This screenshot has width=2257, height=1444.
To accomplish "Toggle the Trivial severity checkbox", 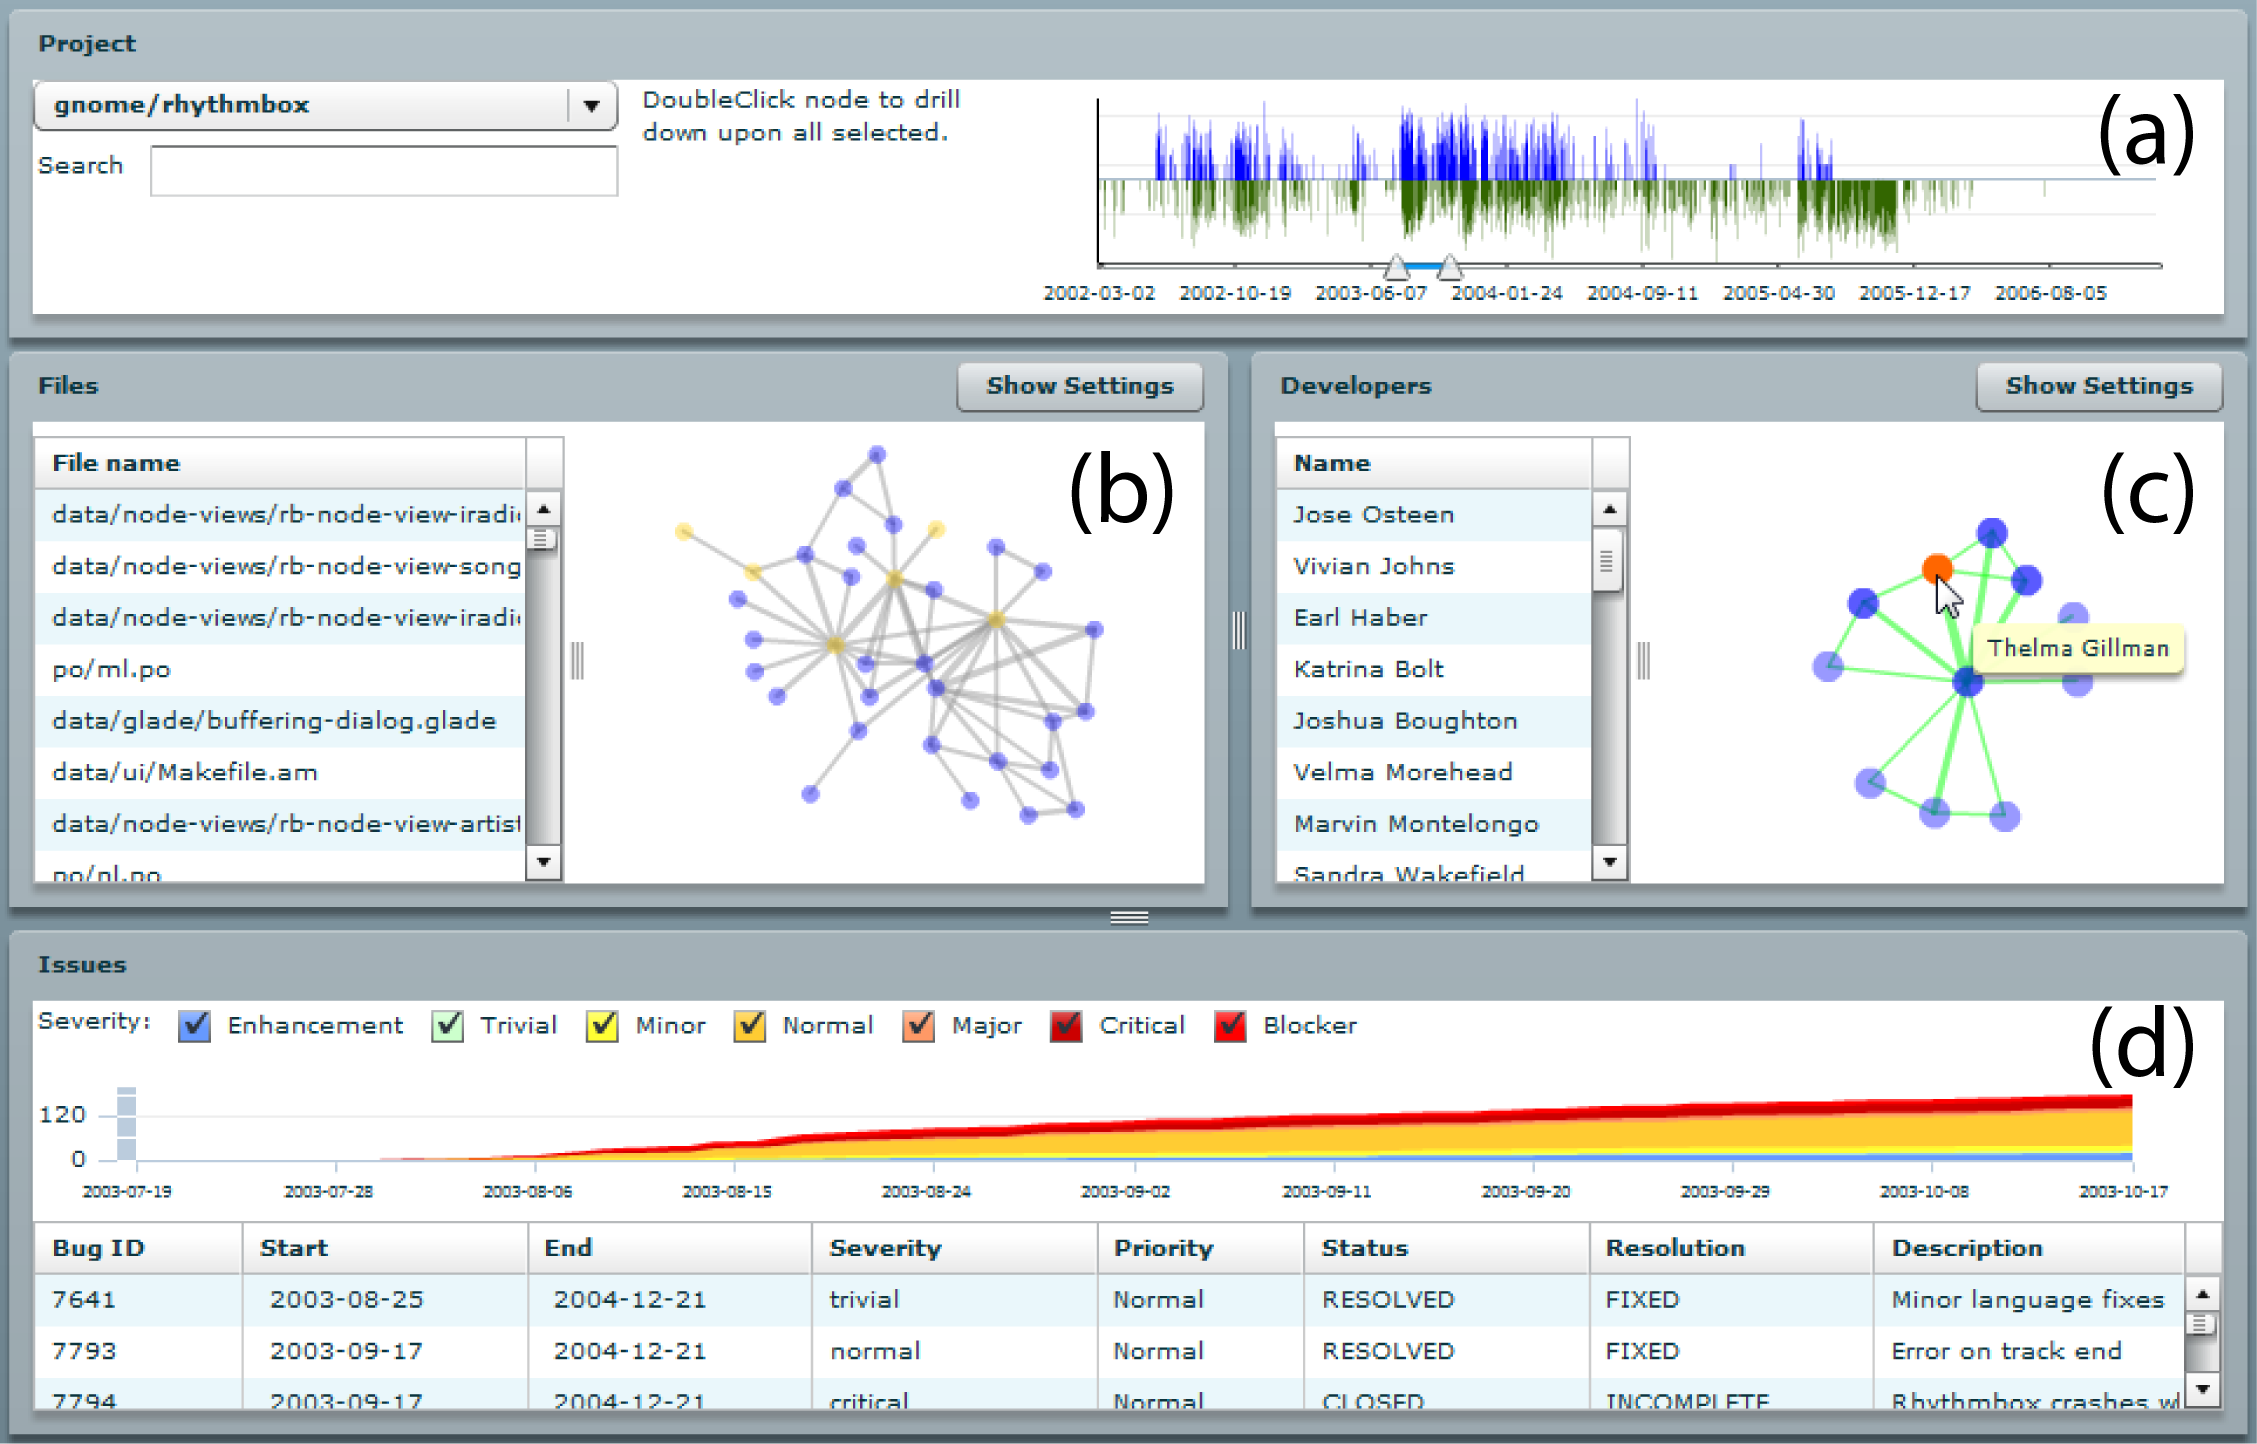I will pos(448,1026).
